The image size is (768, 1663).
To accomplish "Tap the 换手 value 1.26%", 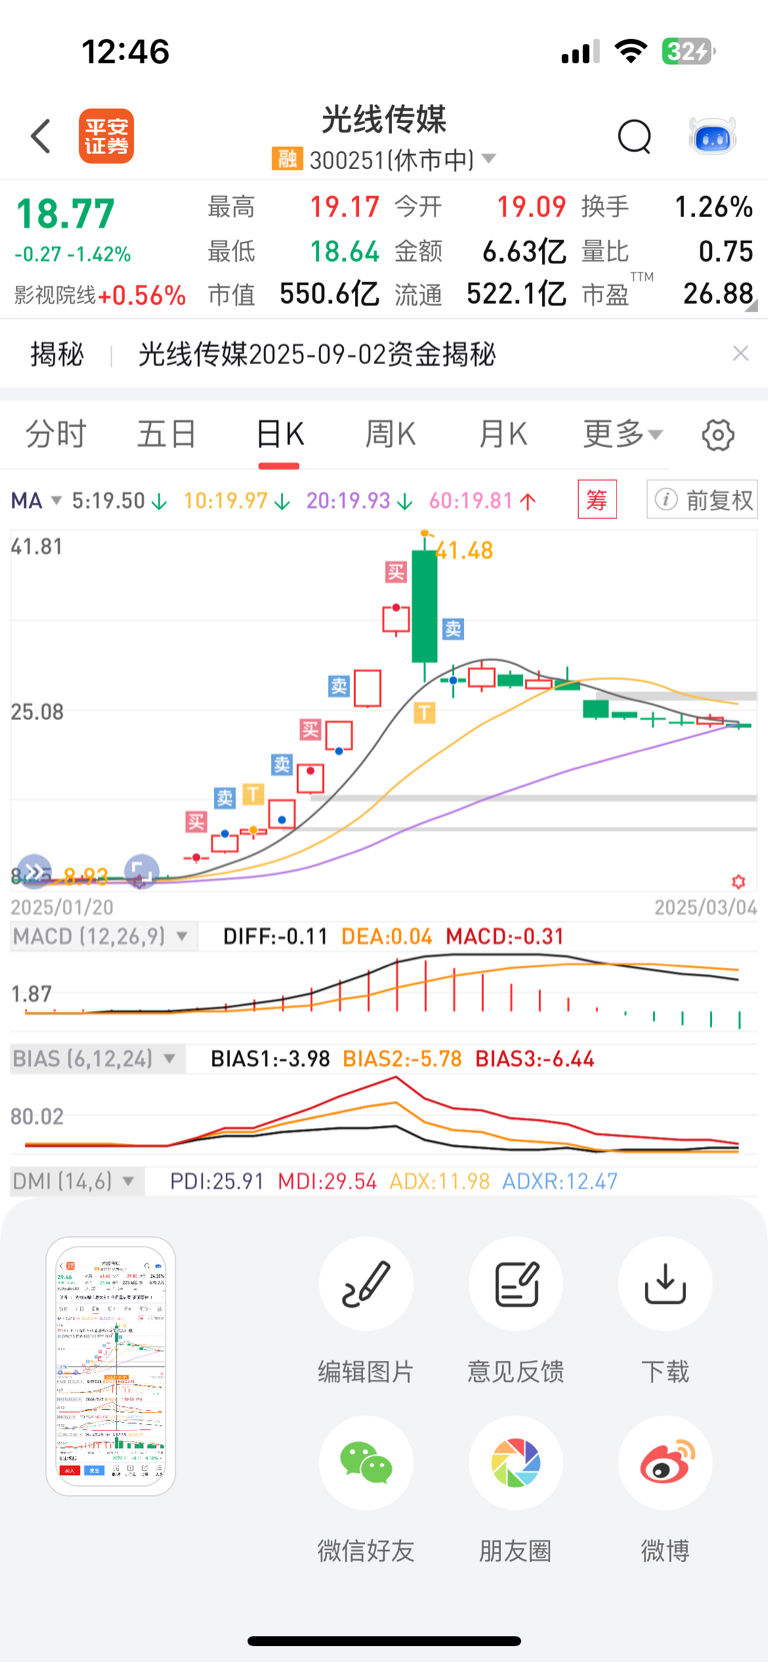I will 713,207.
